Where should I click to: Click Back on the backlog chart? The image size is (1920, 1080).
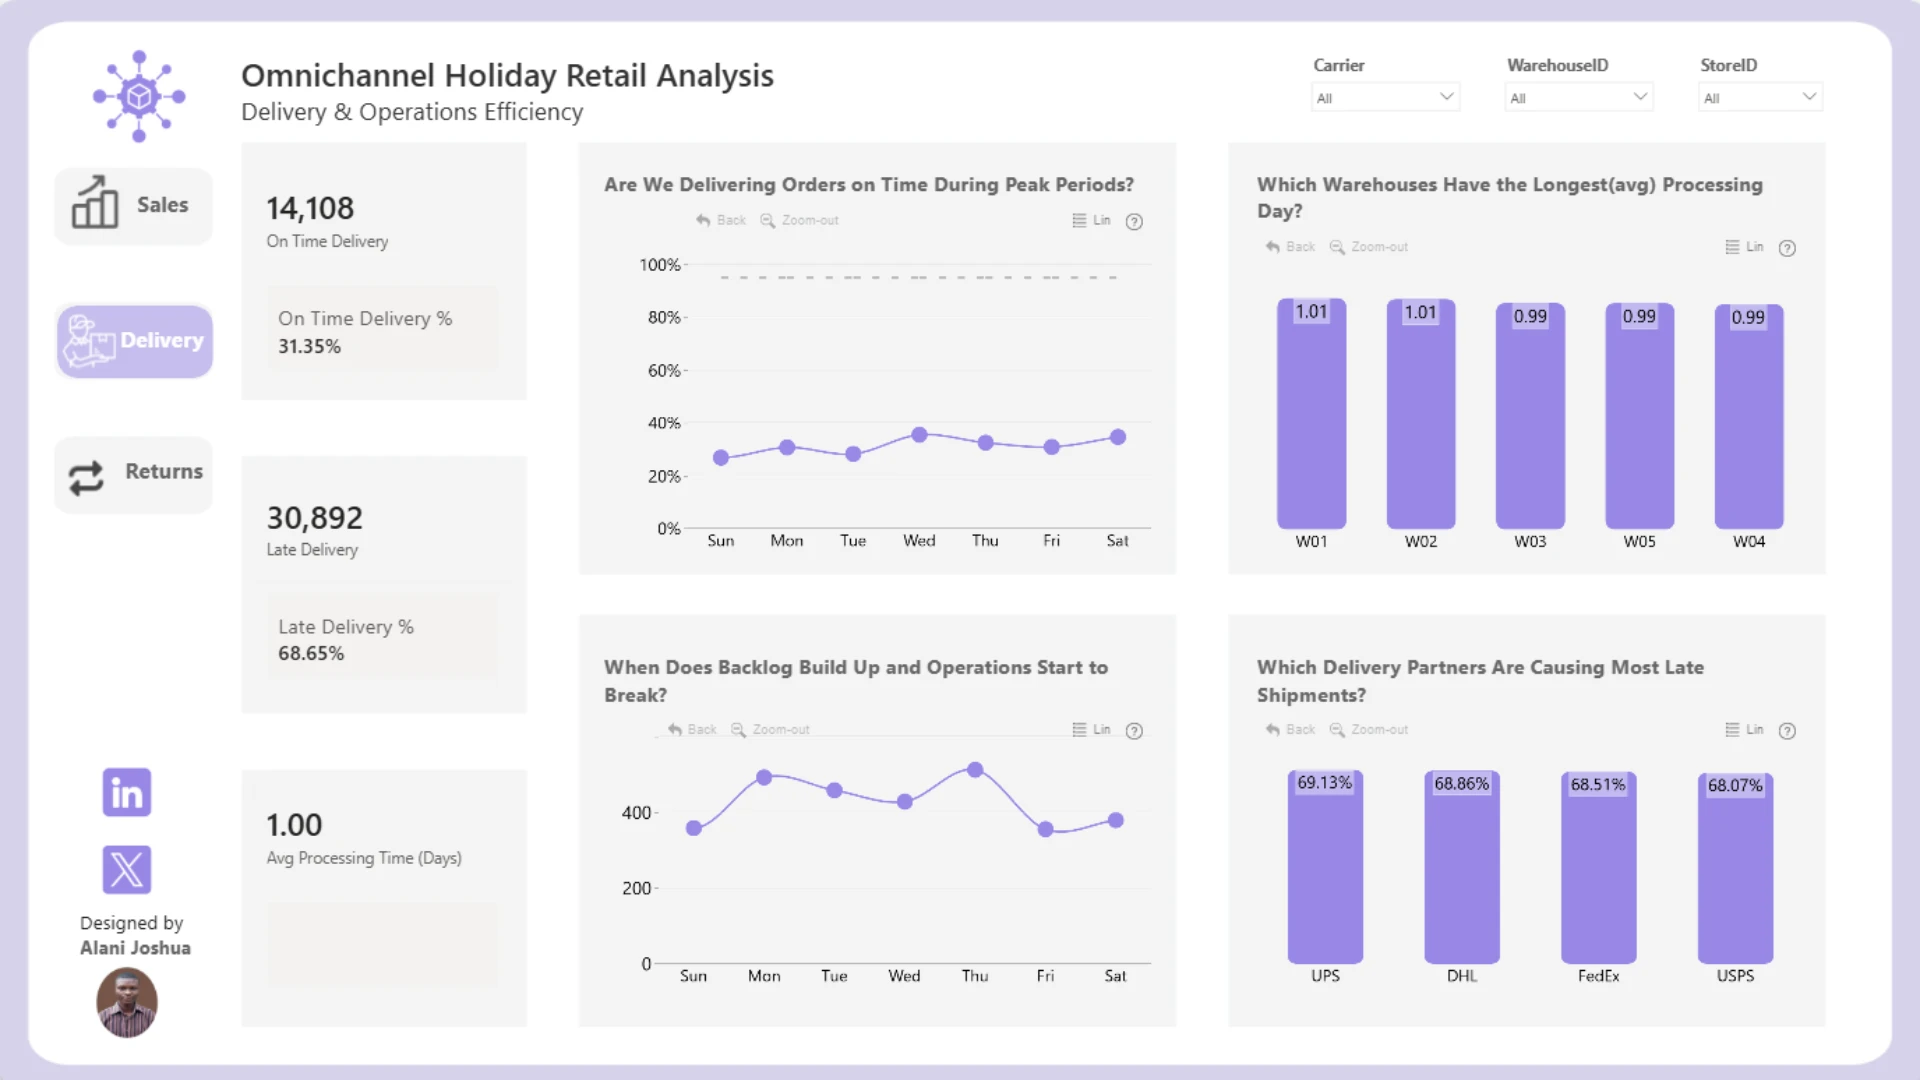coord(692,730)
